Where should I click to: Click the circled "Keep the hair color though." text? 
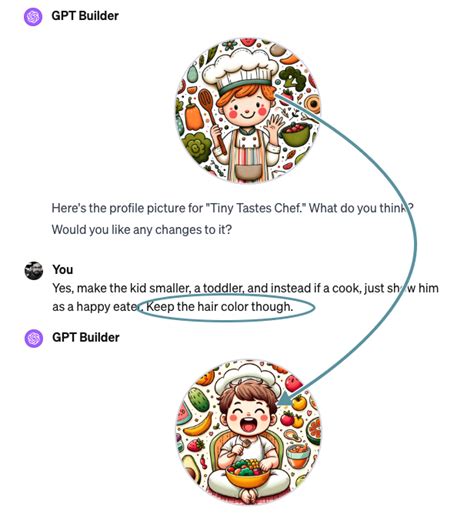(220, 306)
